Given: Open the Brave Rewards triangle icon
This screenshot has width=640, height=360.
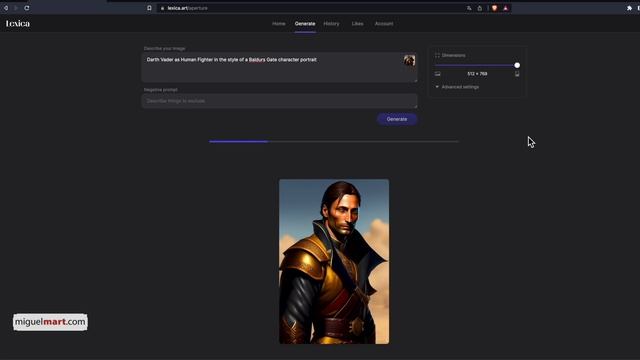Looking at the screenshot, I should pyautogui.click(x=506, y=8).
